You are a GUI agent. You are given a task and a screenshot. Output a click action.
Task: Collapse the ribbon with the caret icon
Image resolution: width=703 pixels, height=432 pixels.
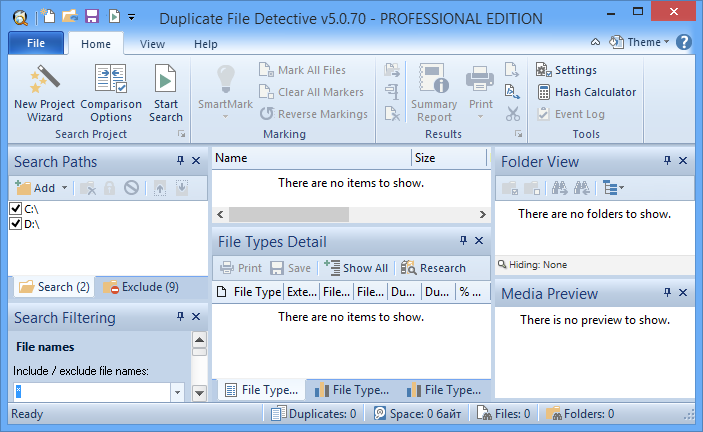[x=595, y=42]
